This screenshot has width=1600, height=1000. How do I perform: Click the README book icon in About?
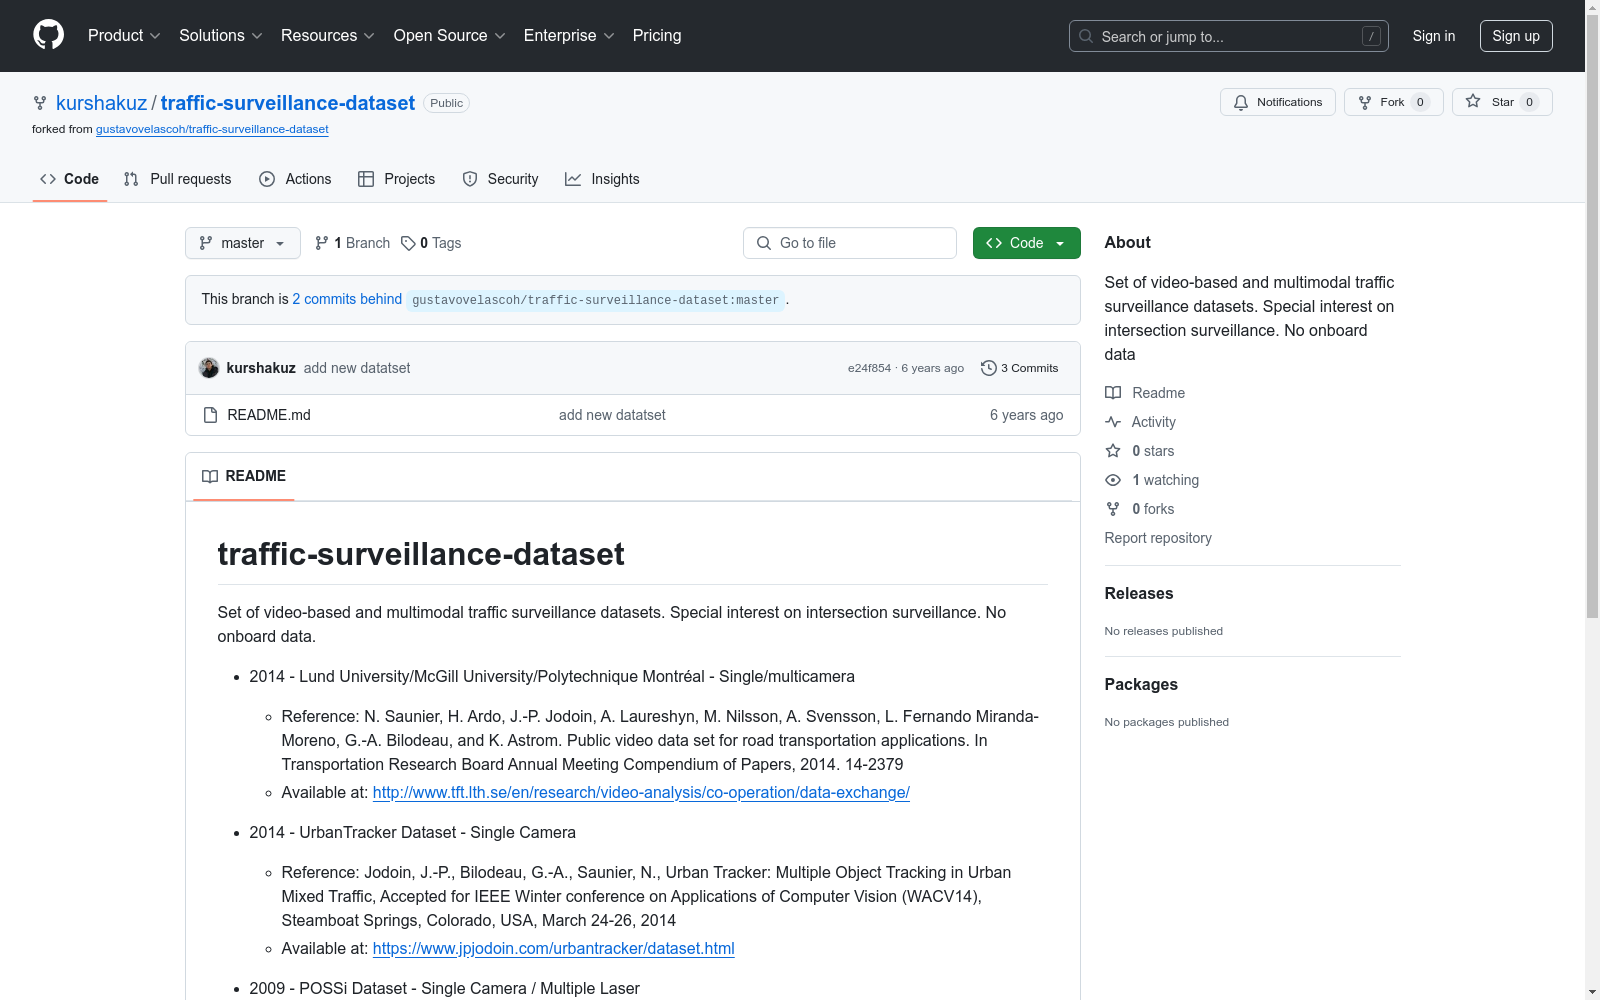pyautogui.click(x=1113, y=393)
